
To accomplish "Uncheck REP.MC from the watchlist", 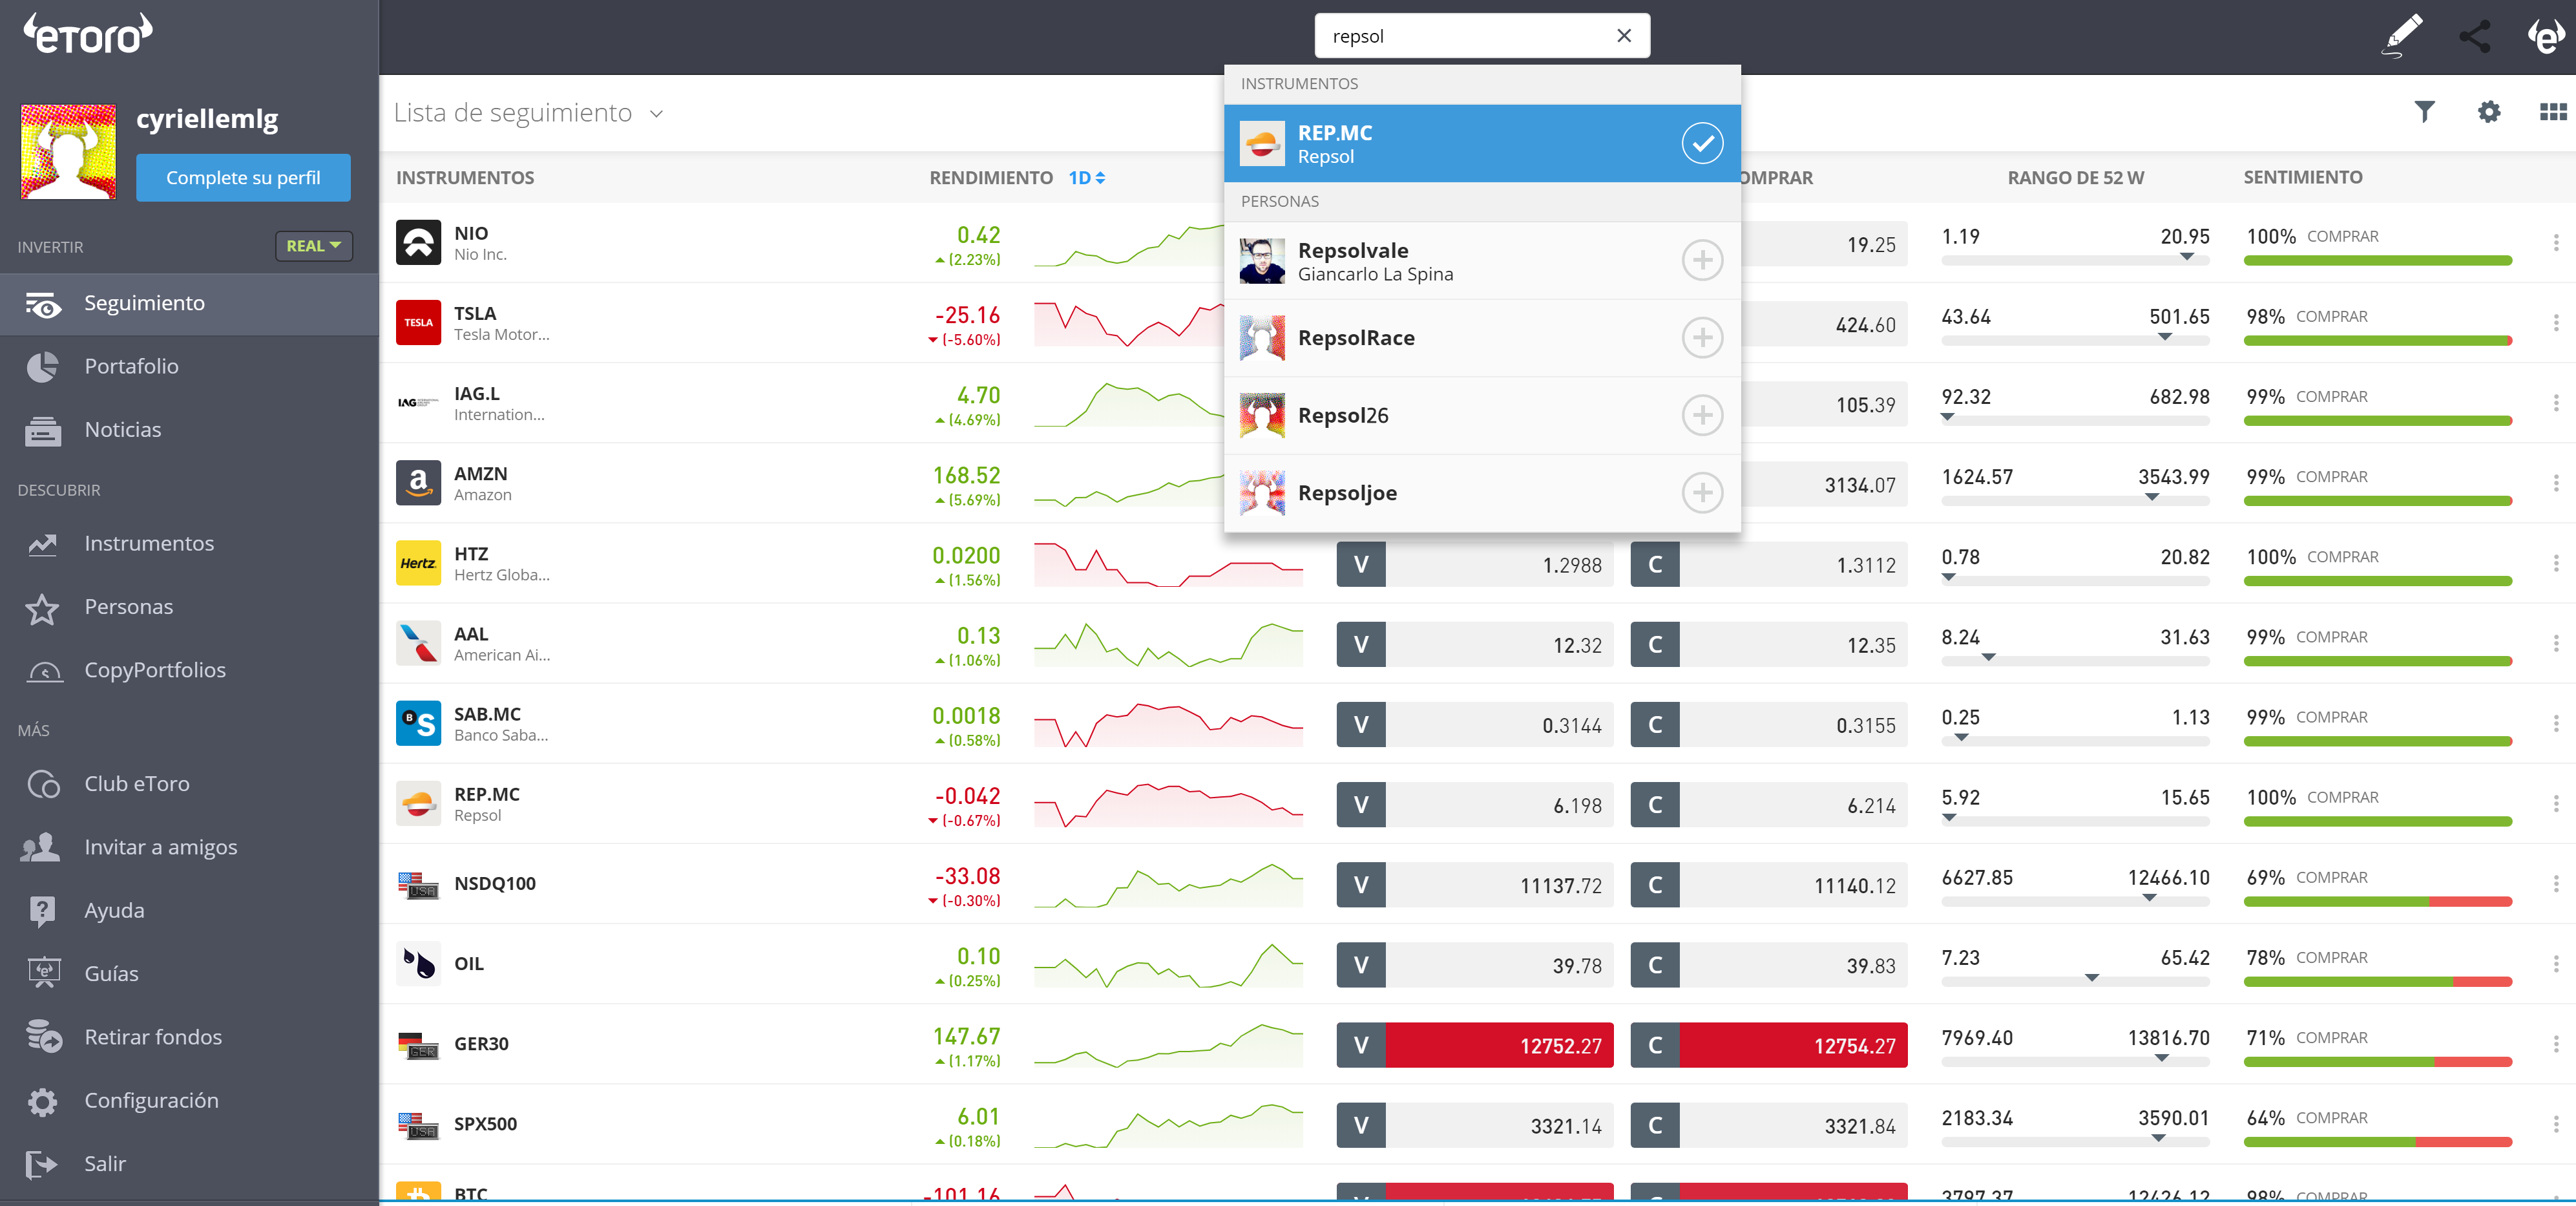I will [x=1701, y=144].
